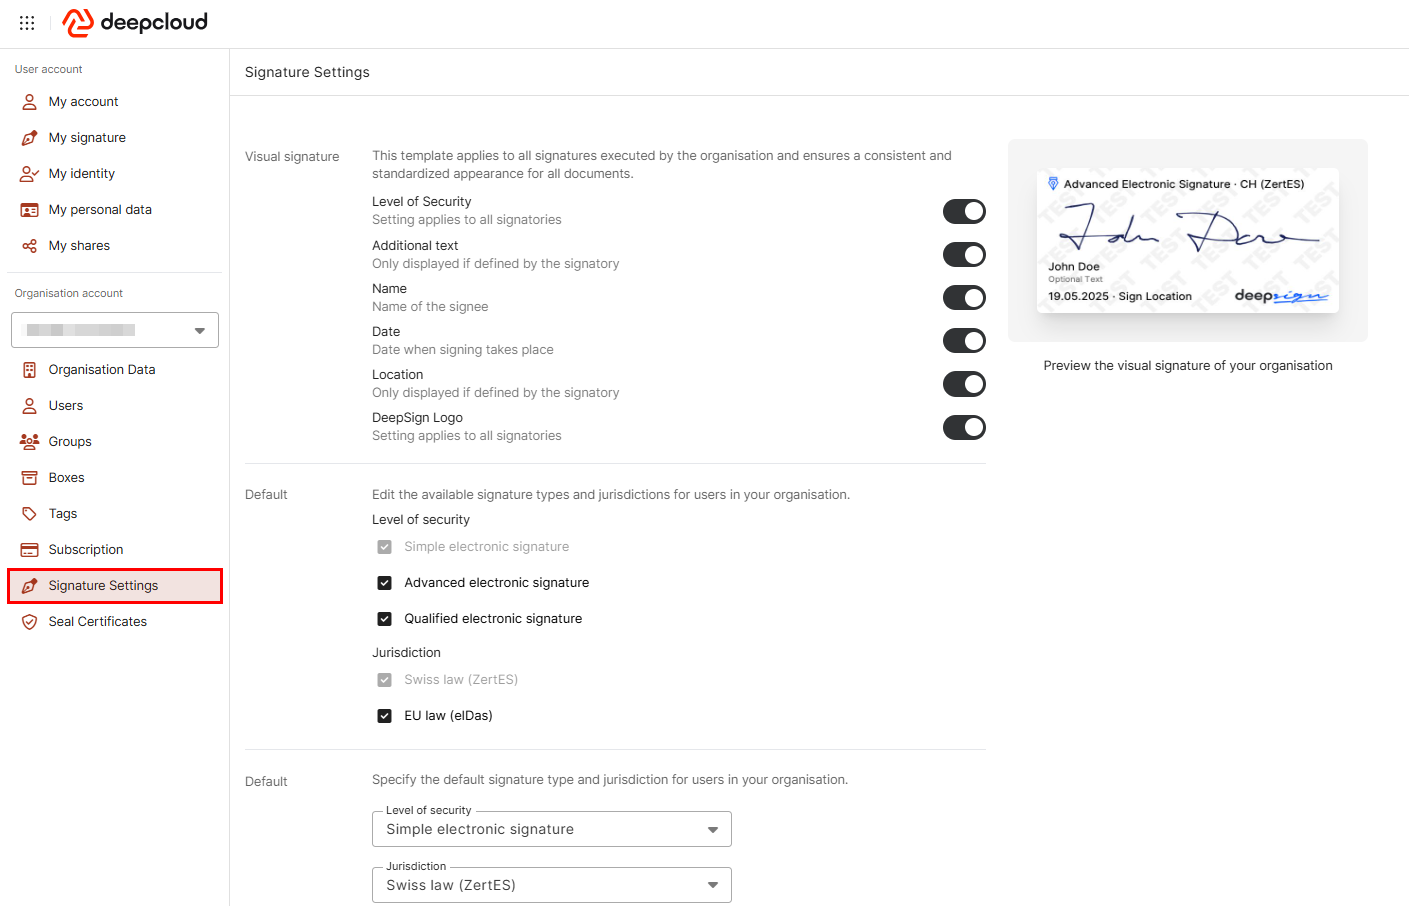Uncheck EU law (eIDas)
Viewport: 1409px width, 906px height.
[x=384, y=716]
